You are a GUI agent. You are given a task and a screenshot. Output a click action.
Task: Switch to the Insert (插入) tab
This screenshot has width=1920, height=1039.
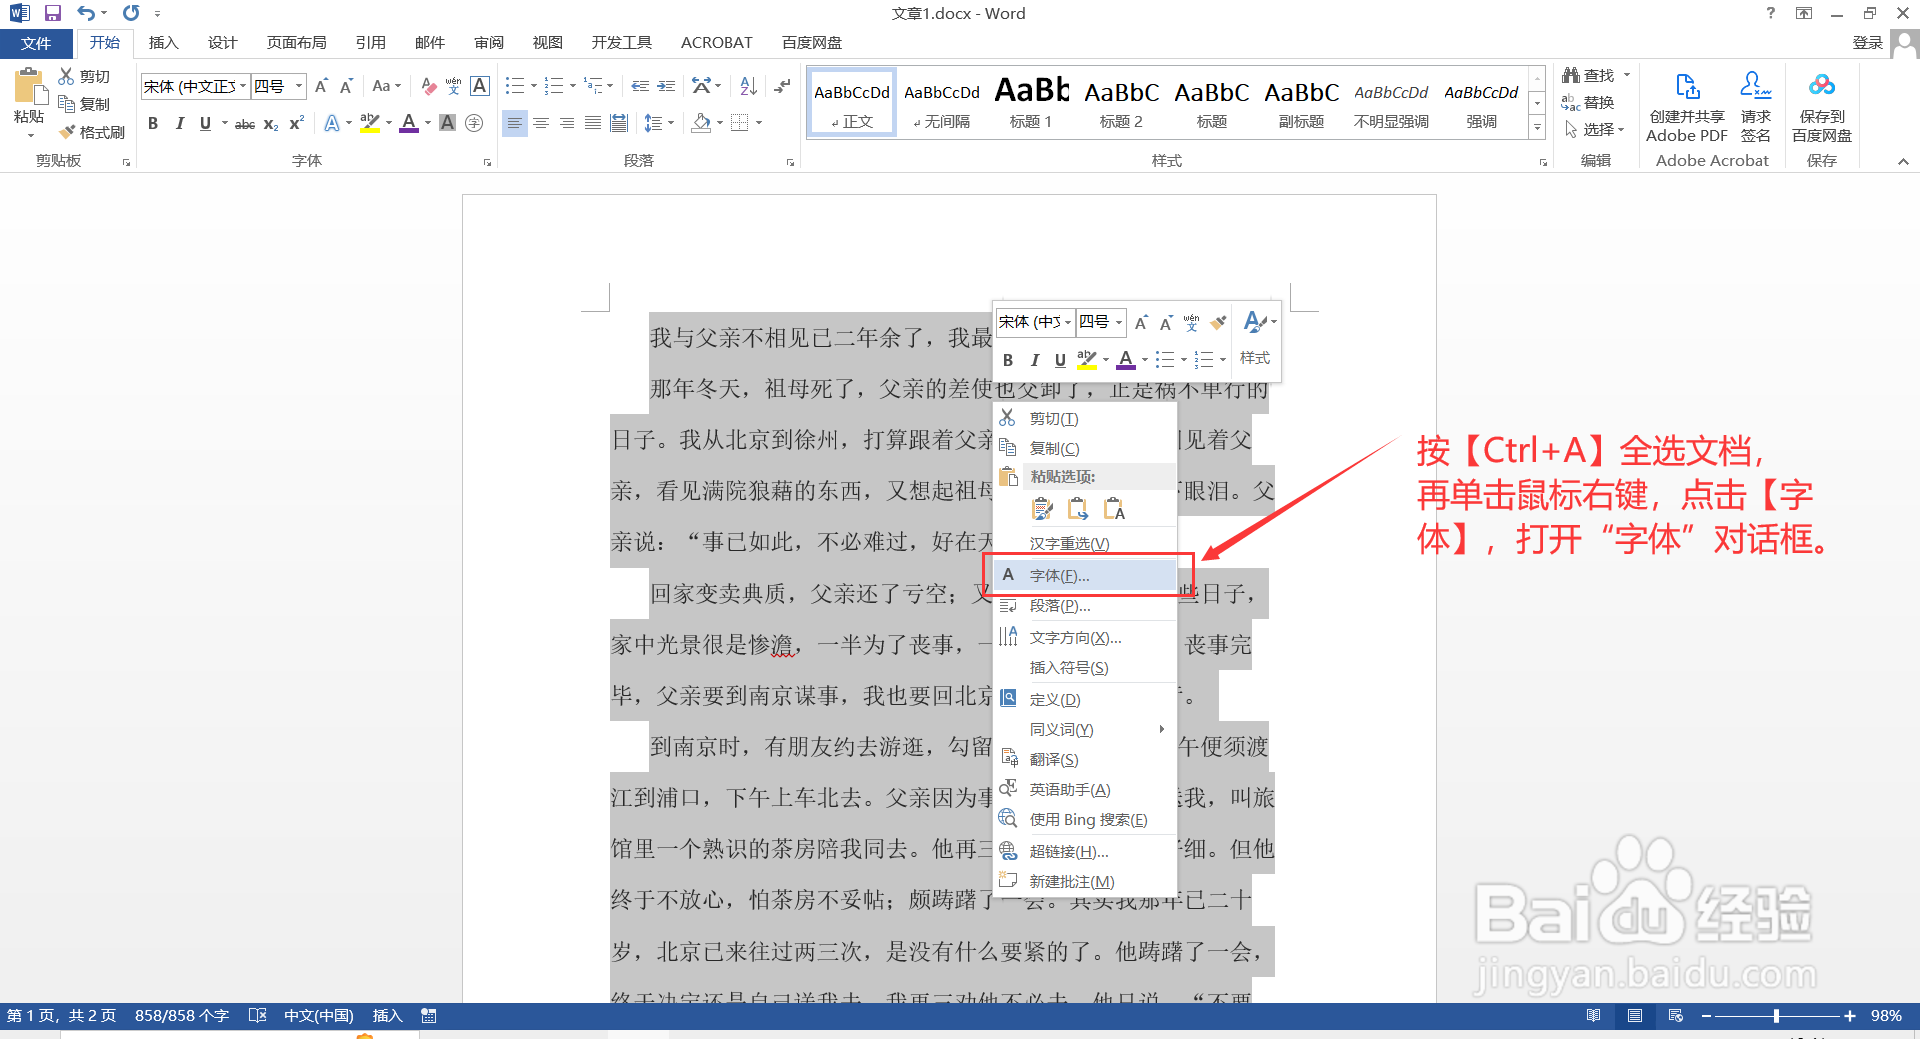(163, 43)
